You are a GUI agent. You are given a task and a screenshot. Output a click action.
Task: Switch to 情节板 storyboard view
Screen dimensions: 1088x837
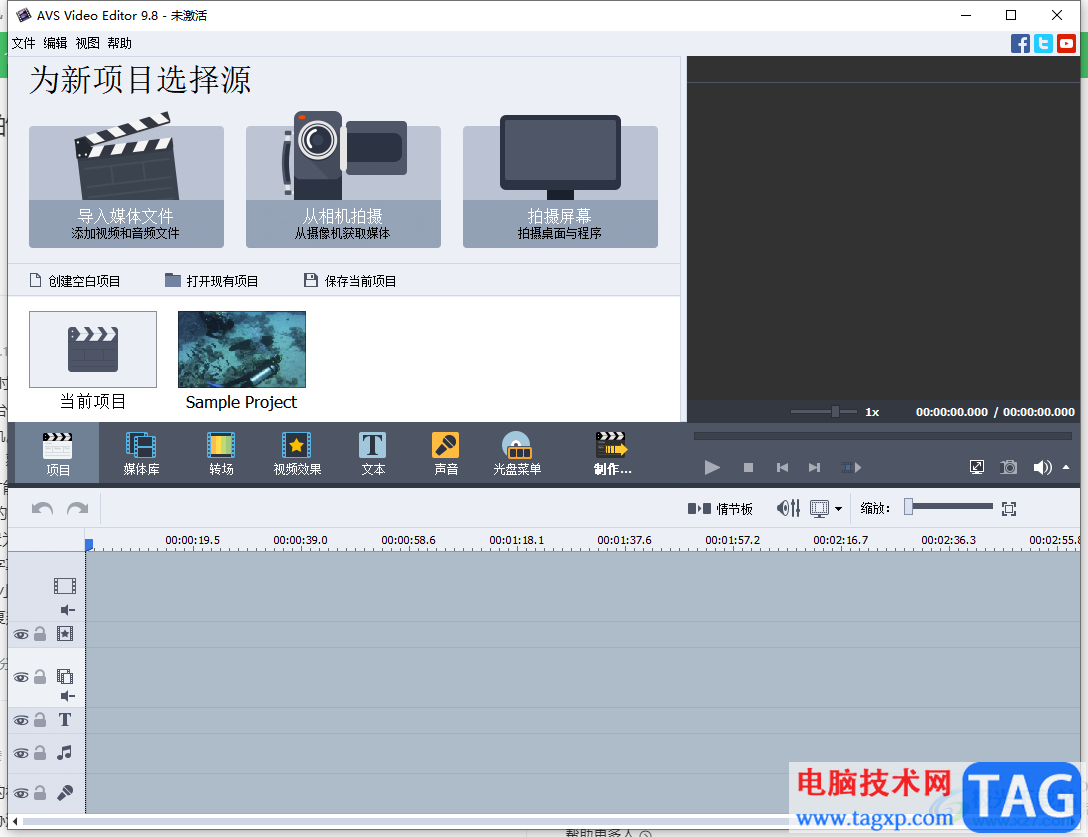(x=720, y=509)
